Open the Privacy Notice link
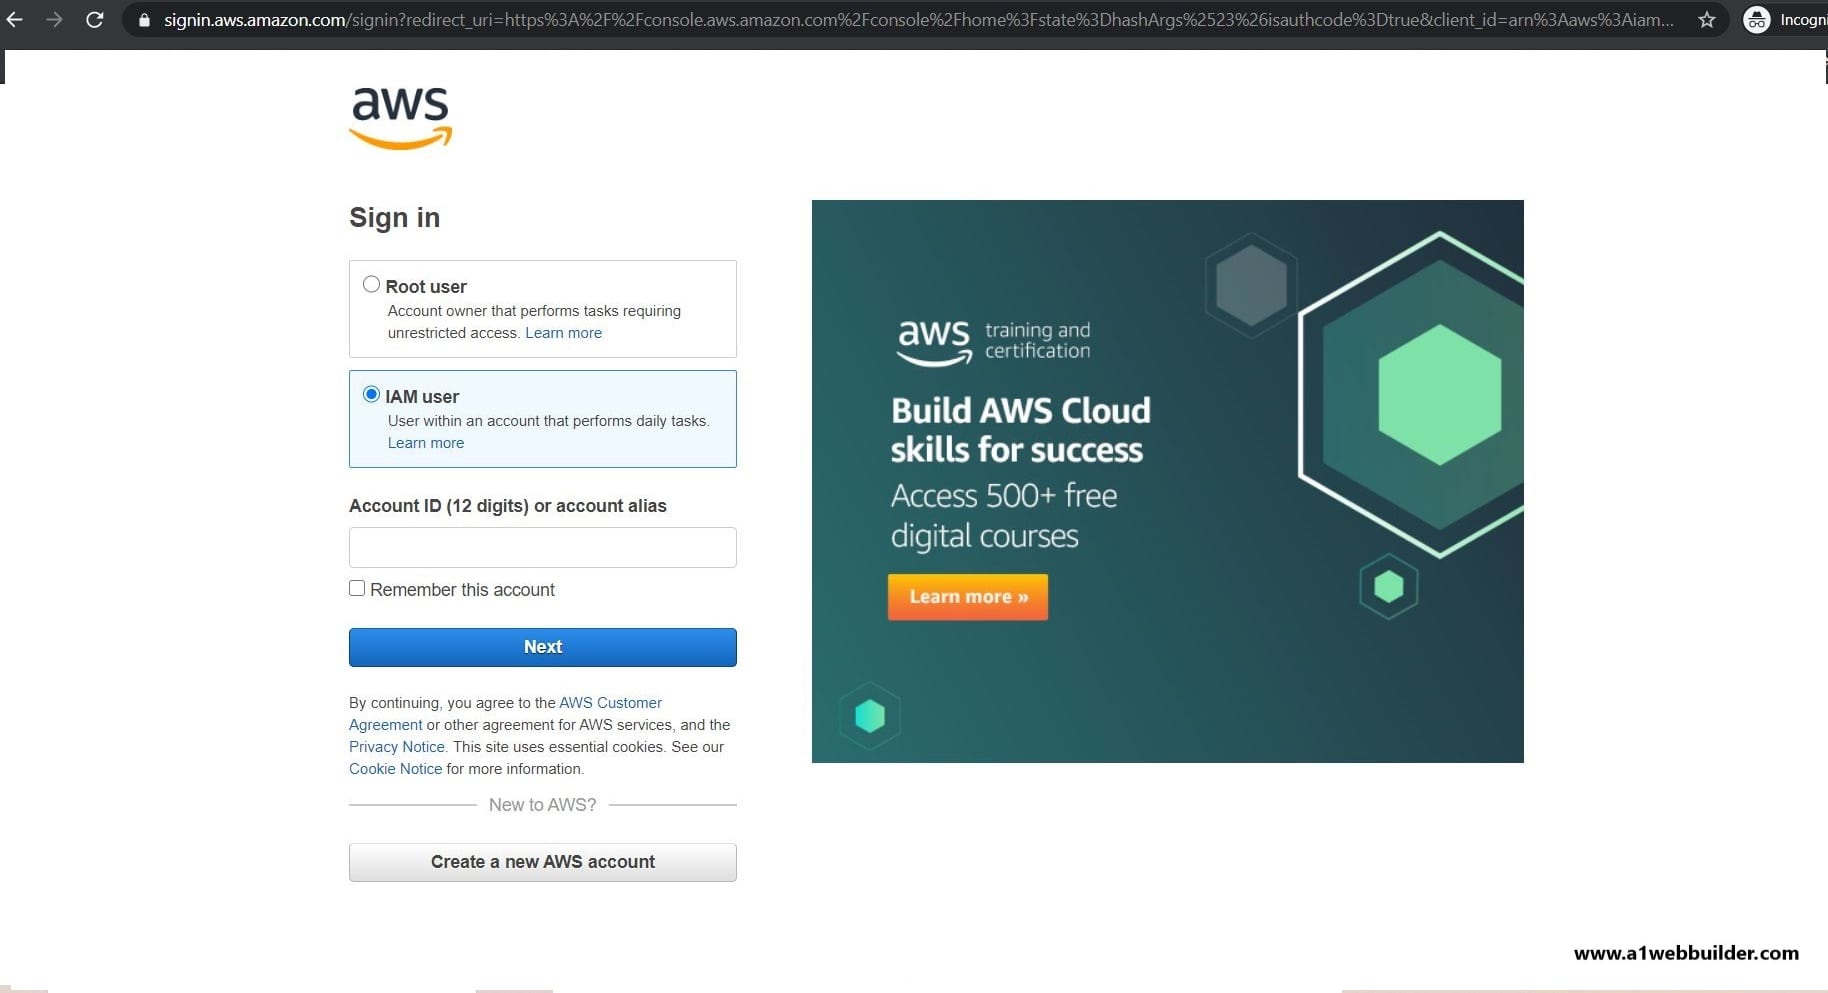The width and height of the screenshot is (1828, 993). tap(396, 746)
